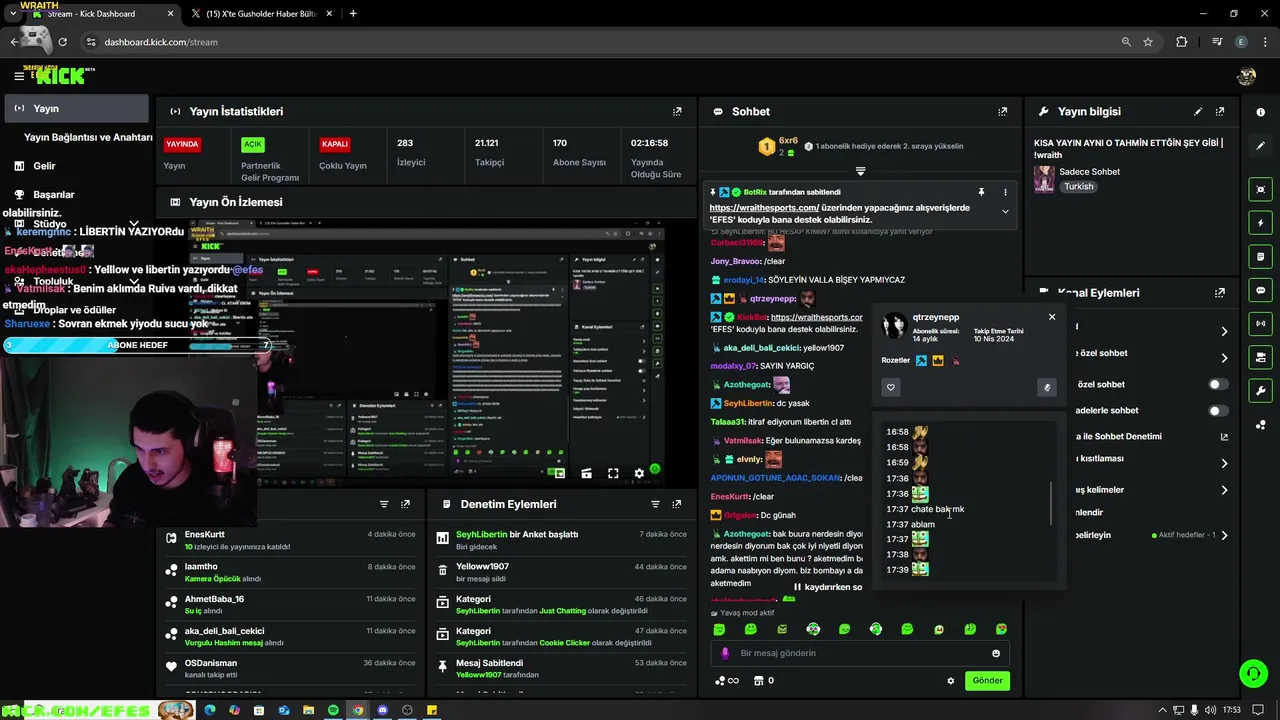Open the profile avatar at top right

[x=1246, y=76]
